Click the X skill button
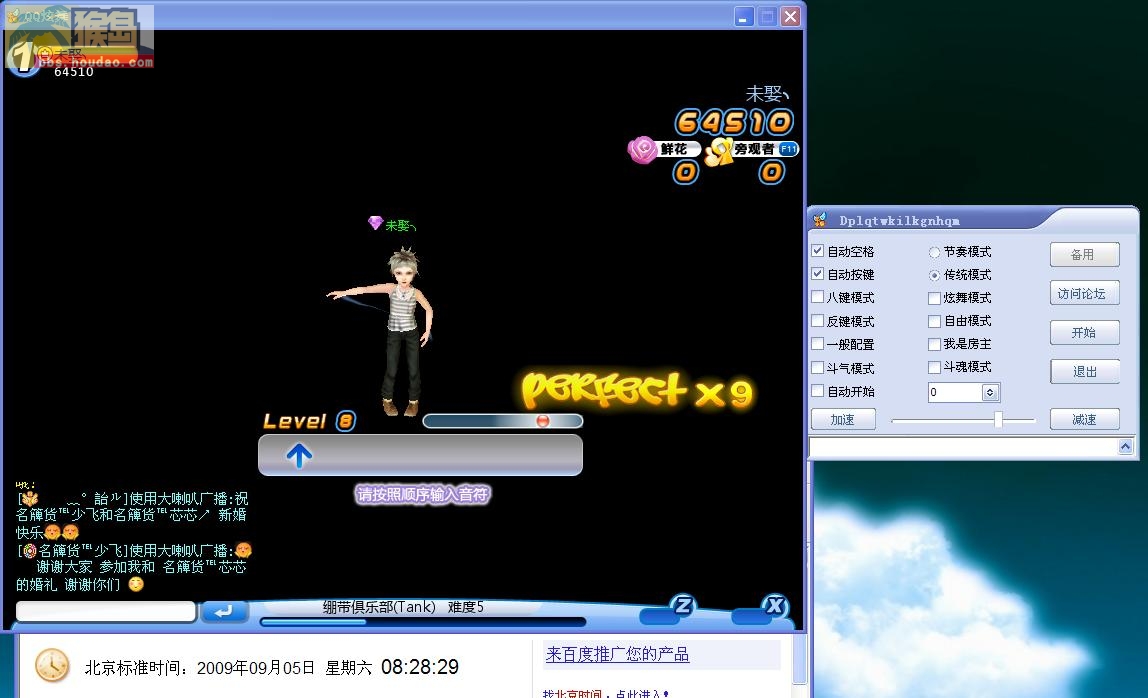The width and height of the screenshot is (1148, 698). (x=775, y=605)
